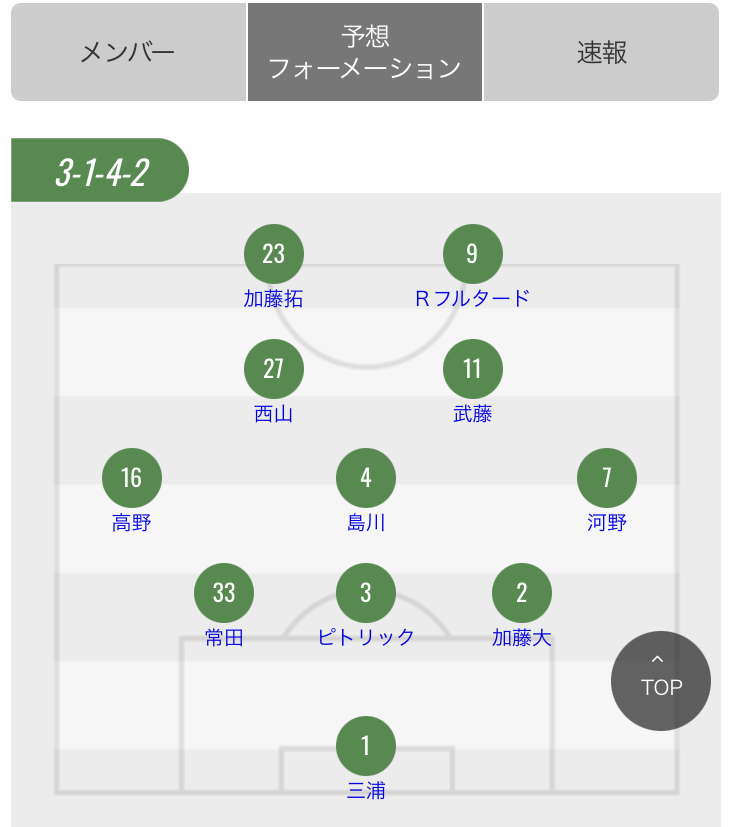
Task: Select the number 27 player badge
Action: click(x=274, y=369)
